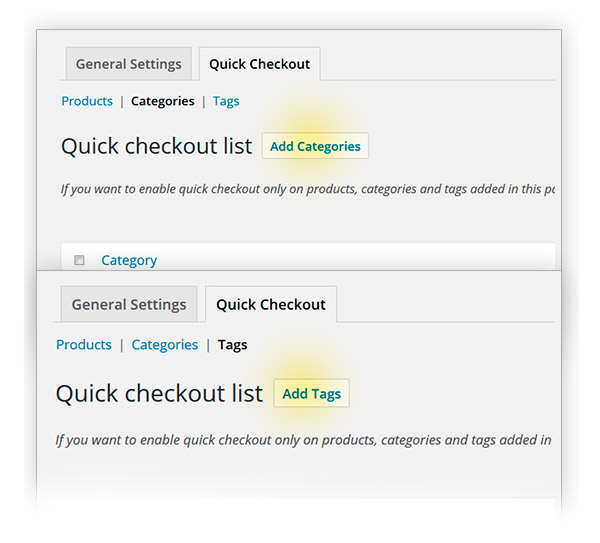Tick the select-all checkbox beside Category header
Screen dimensions: 600x543
tap(80, 260)
